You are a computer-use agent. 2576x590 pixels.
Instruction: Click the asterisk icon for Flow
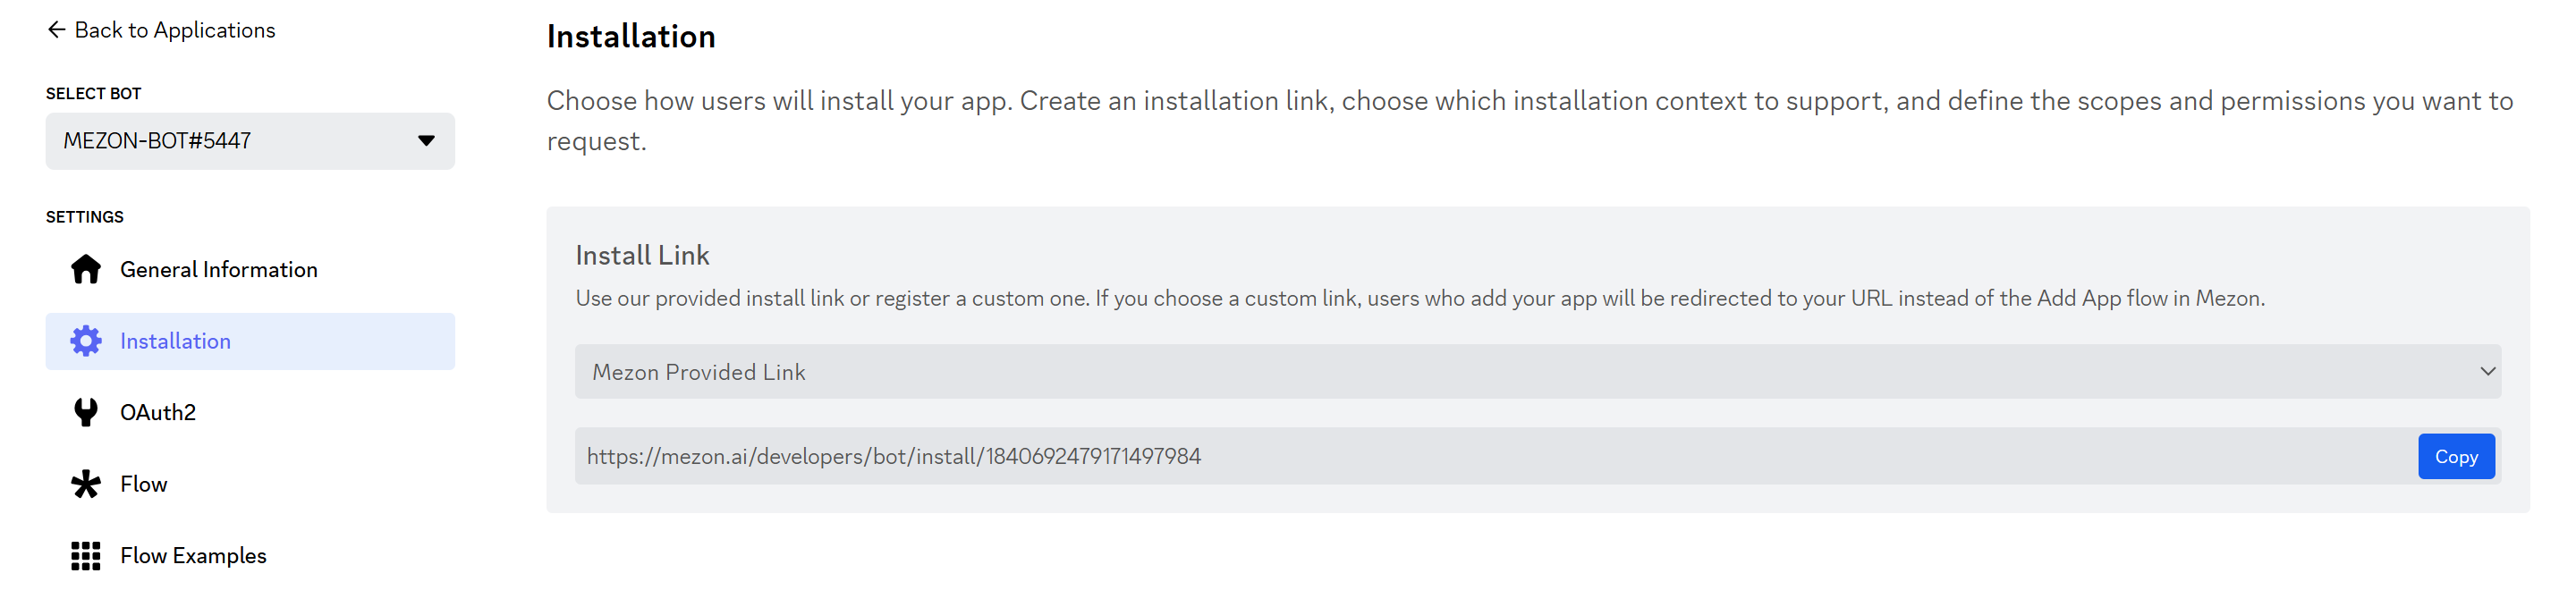86,484
